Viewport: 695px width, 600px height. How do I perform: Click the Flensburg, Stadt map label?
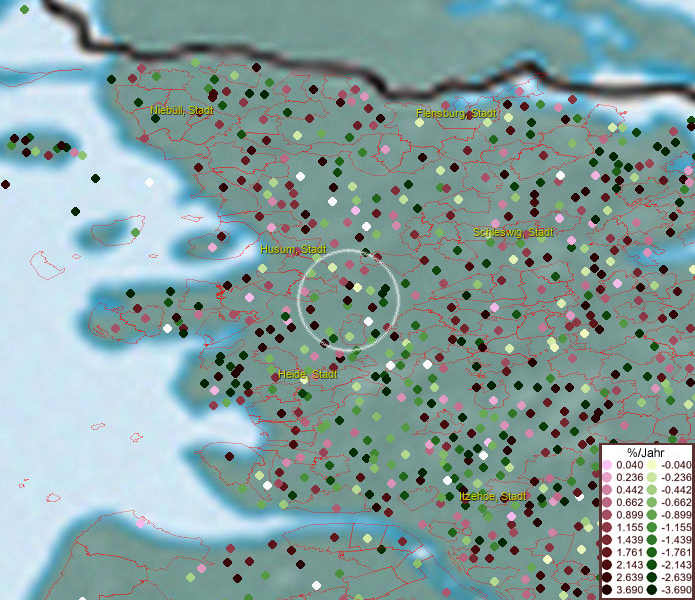click(456, 113)
